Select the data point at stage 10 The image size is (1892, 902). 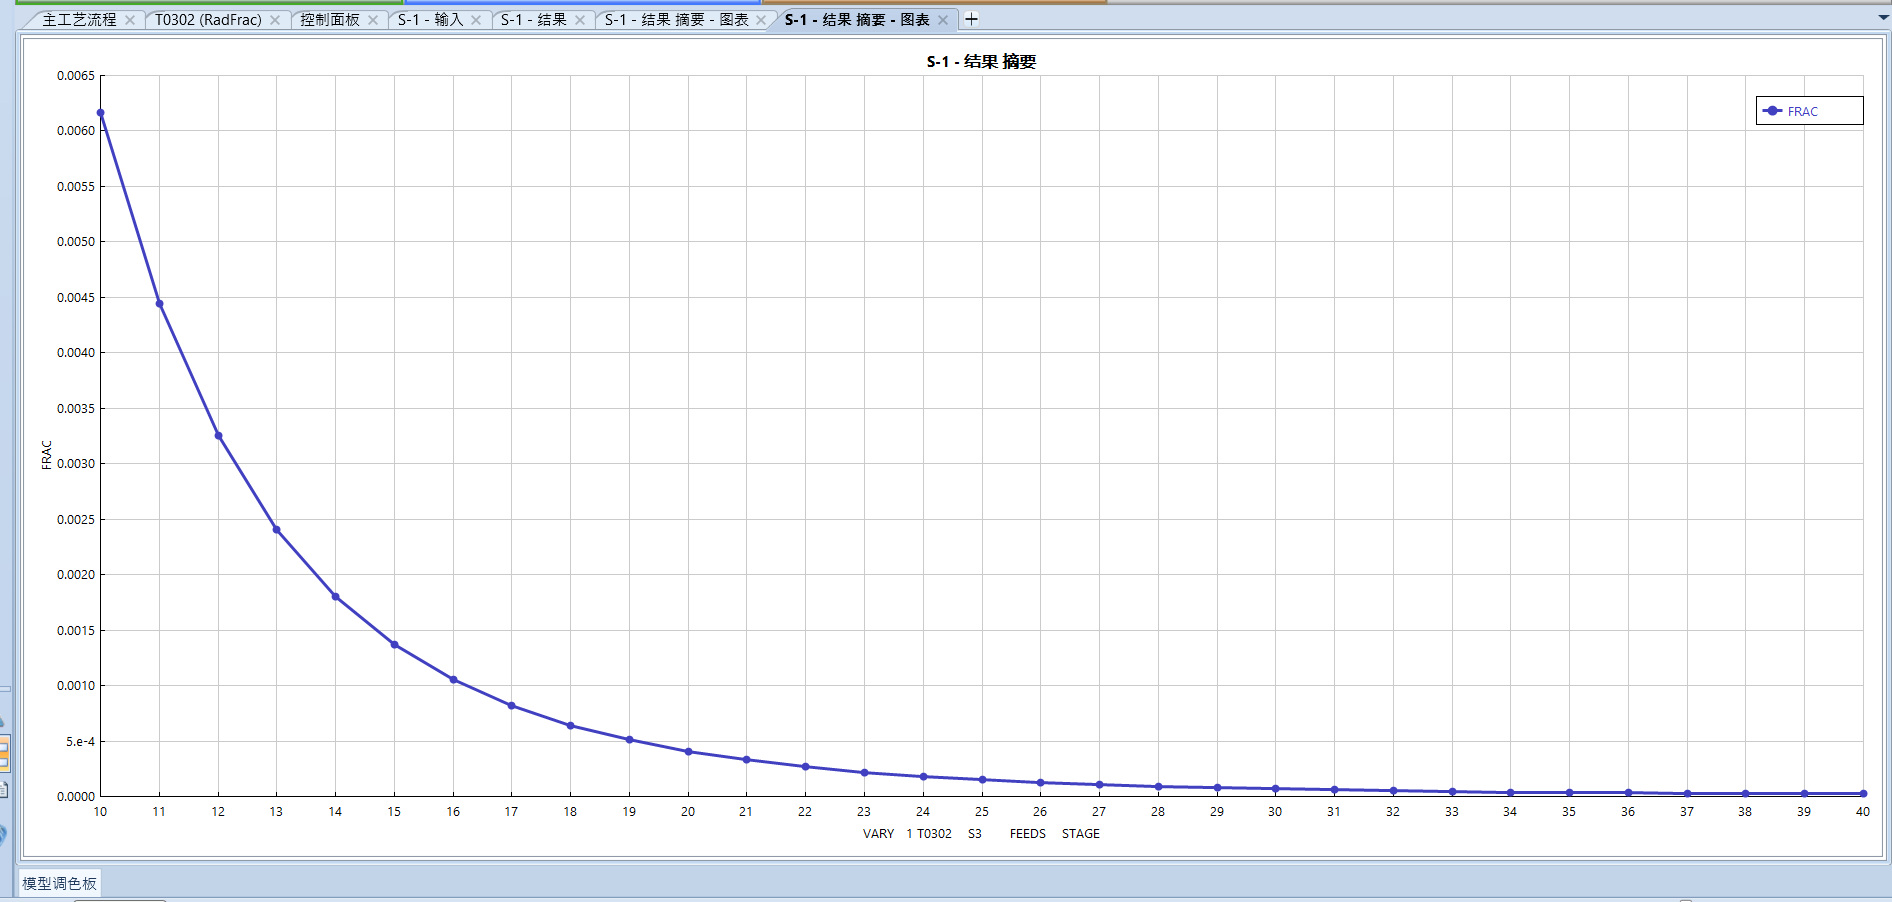click(101, 113)
